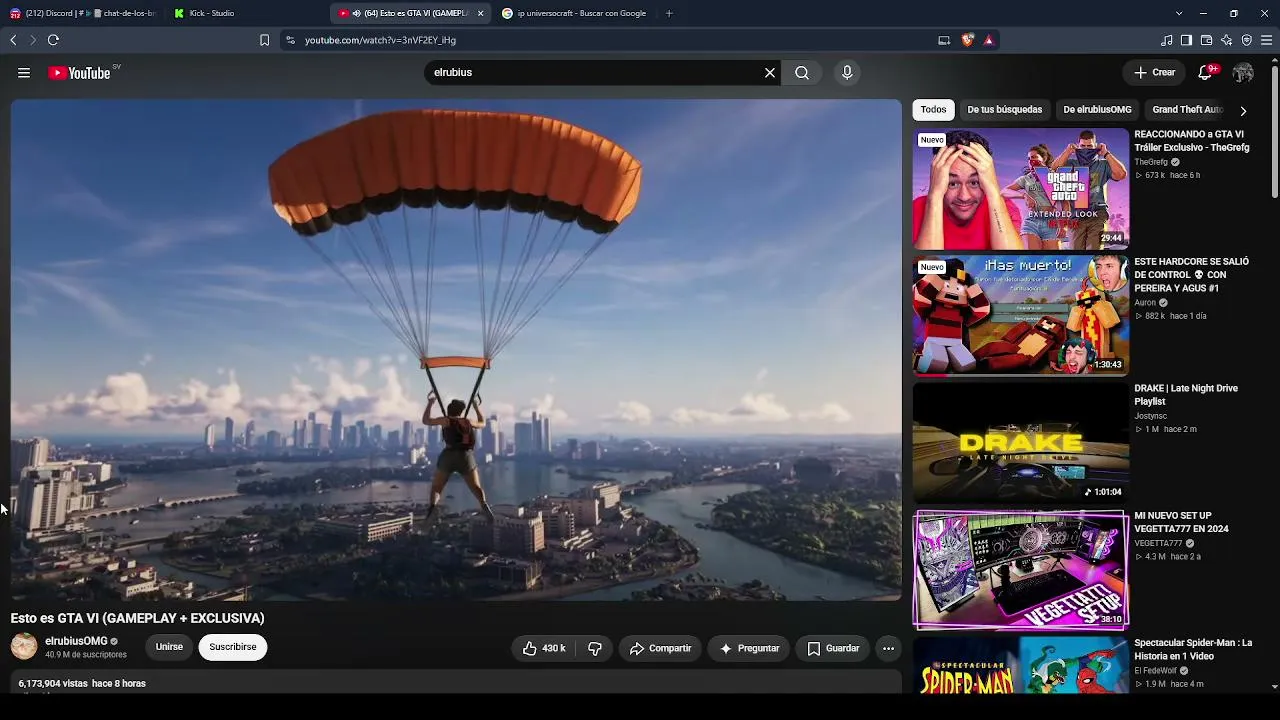The image size is (1280, 720).
Task: Go back in browser history
Action: [x=13, y=40]
